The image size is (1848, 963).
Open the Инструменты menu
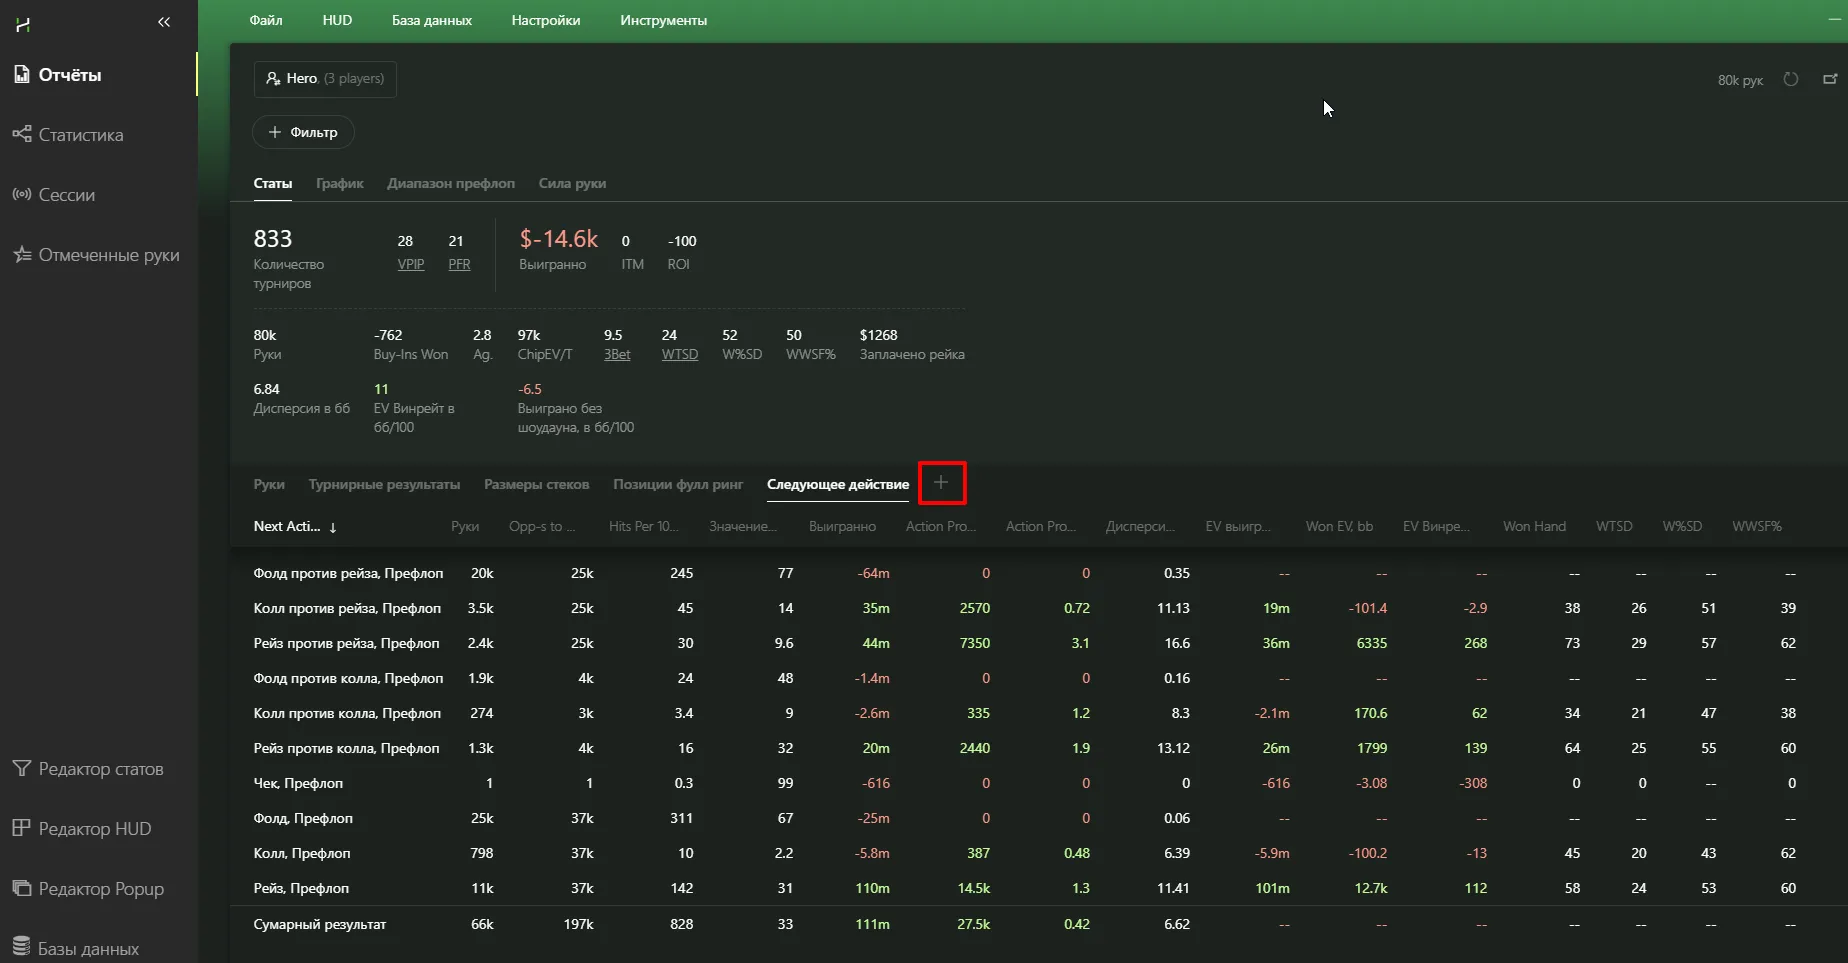[663, 20]
